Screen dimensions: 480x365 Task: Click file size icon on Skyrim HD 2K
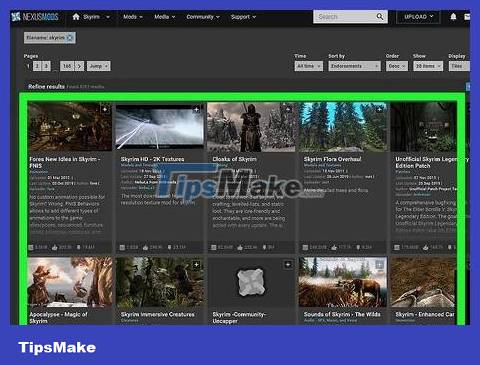coord(122,247)
